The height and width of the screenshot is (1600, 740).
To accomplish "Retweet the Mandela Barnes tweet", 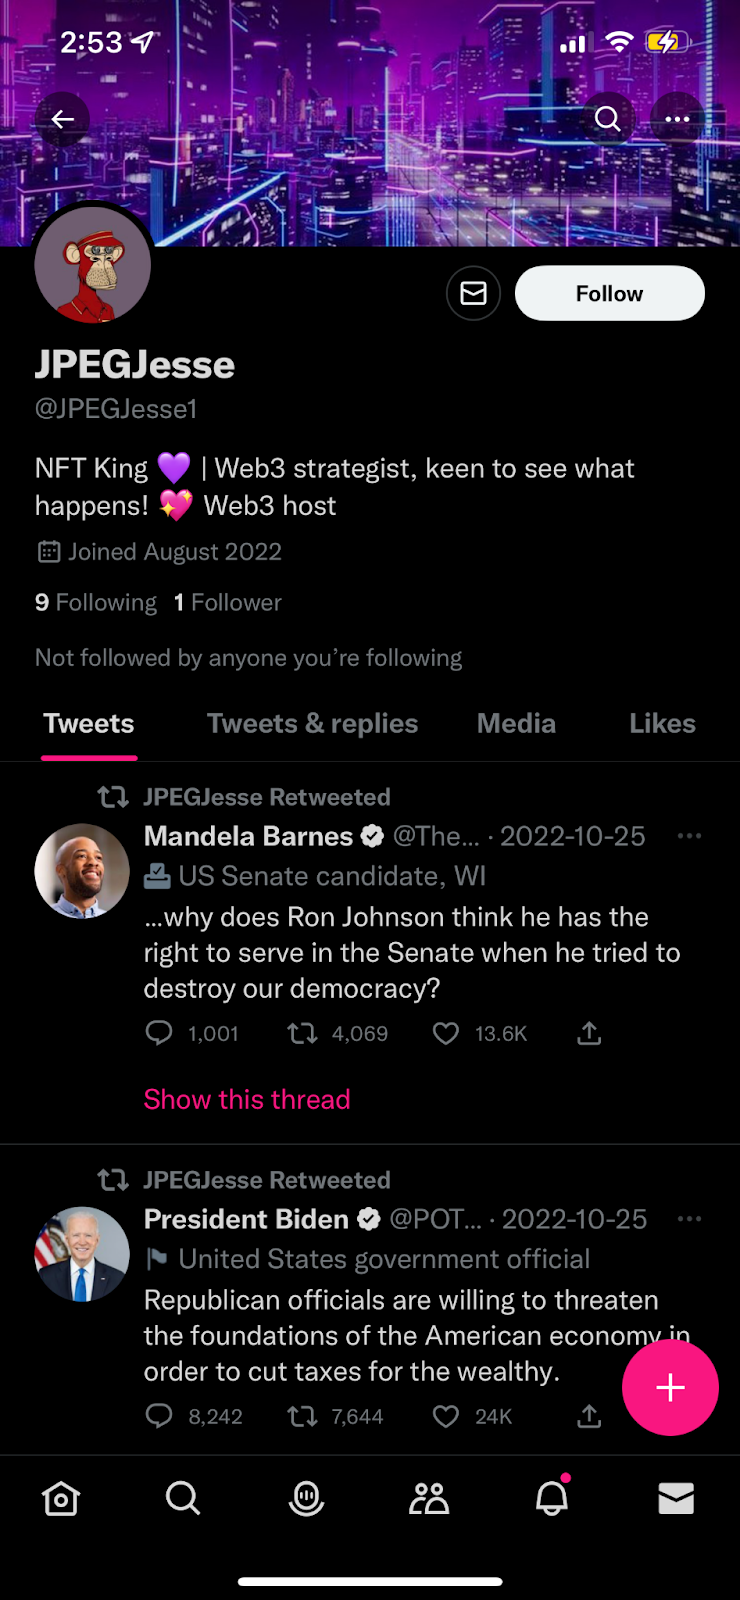I will (302, 1033).
